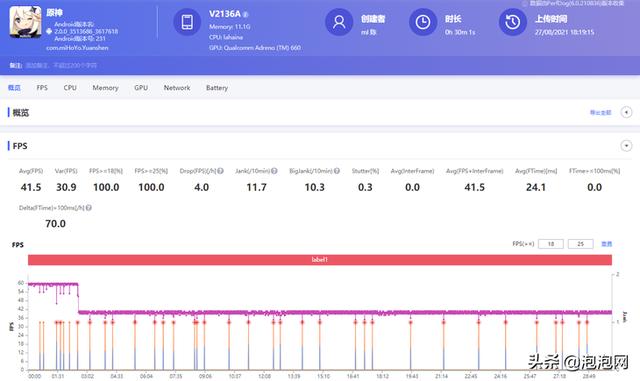The image size is (640, 381).
Task: Click the reset link next to FPS thresholds
Action: coord(607,244)
